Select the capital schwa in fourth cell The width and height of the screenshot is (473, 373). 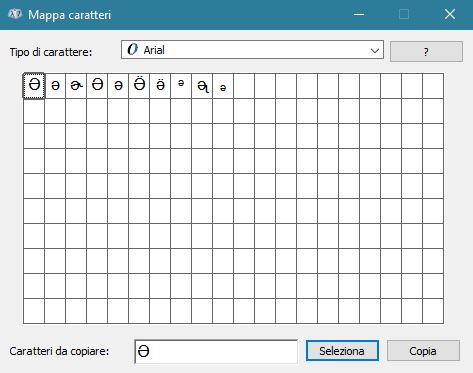coord(97,86)
